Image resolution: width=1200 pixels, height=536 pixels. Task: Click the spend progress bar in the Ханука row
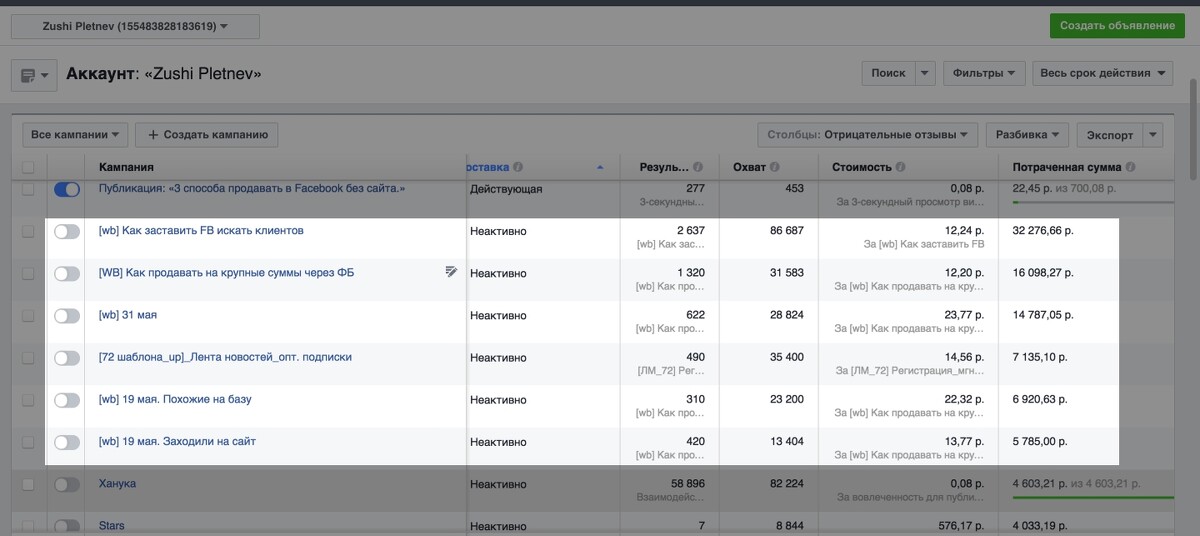point(1092,497)
